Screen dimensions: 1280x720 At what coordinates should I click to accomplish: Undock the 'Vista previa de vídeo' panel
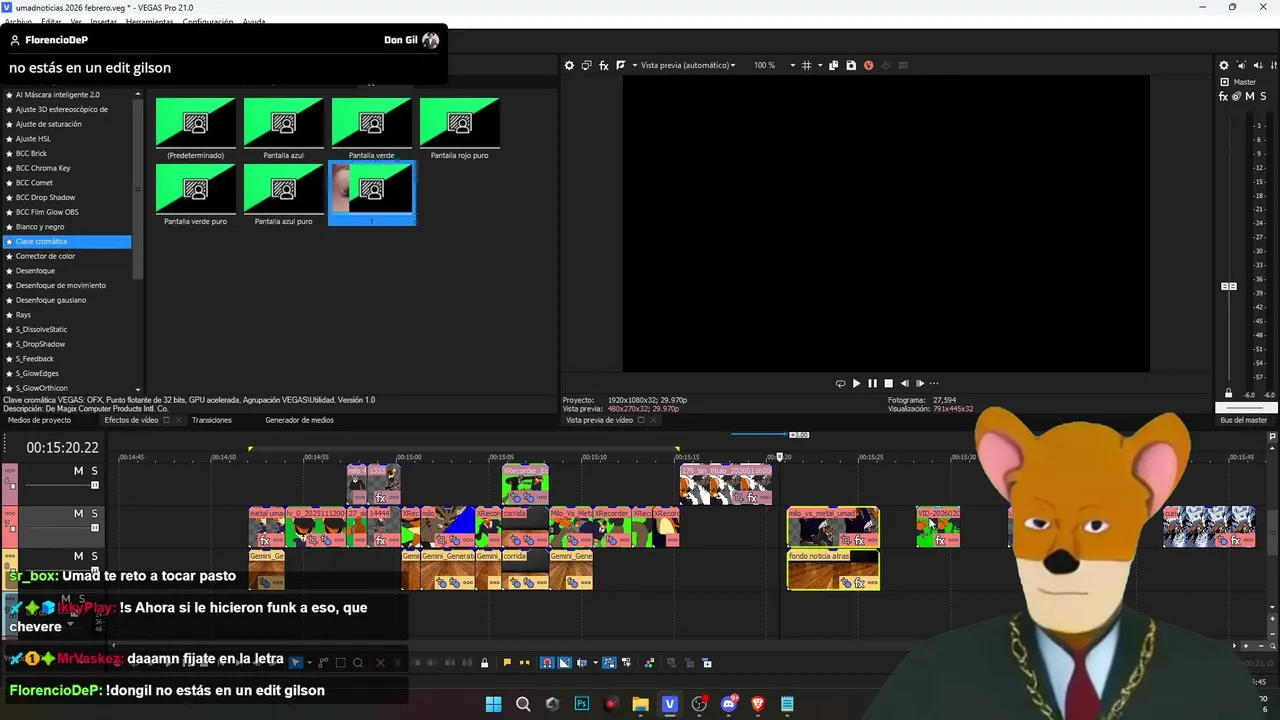[641, 420]
